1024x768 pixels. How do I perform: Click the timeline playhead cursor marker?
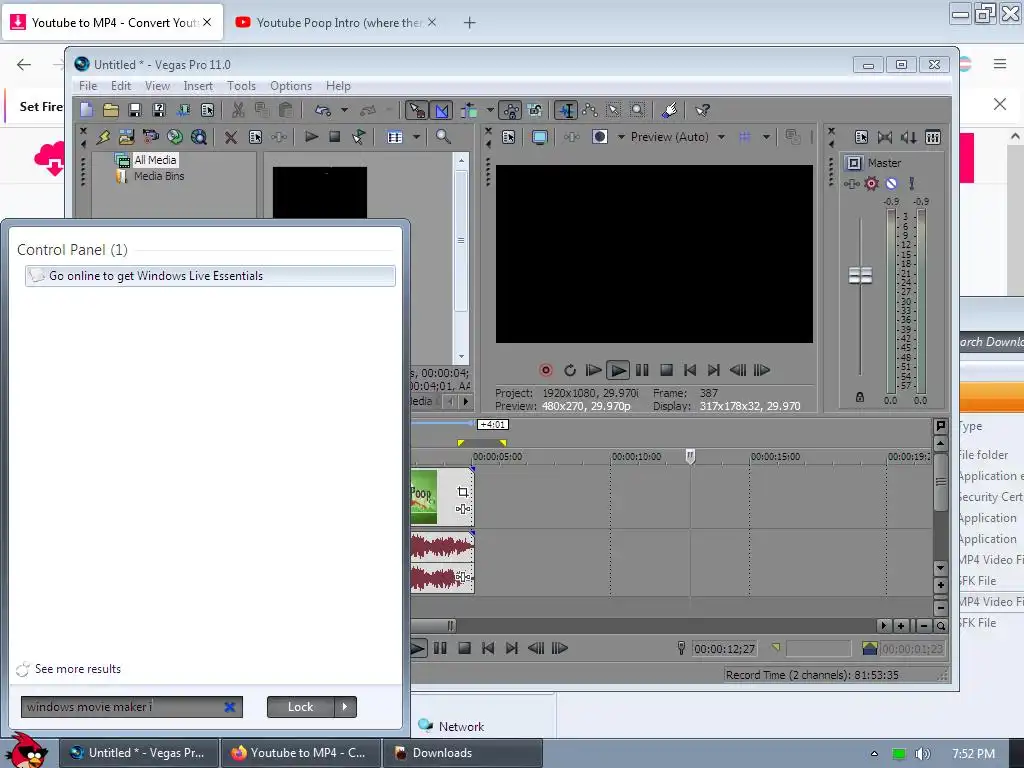(x=690, y=456)
